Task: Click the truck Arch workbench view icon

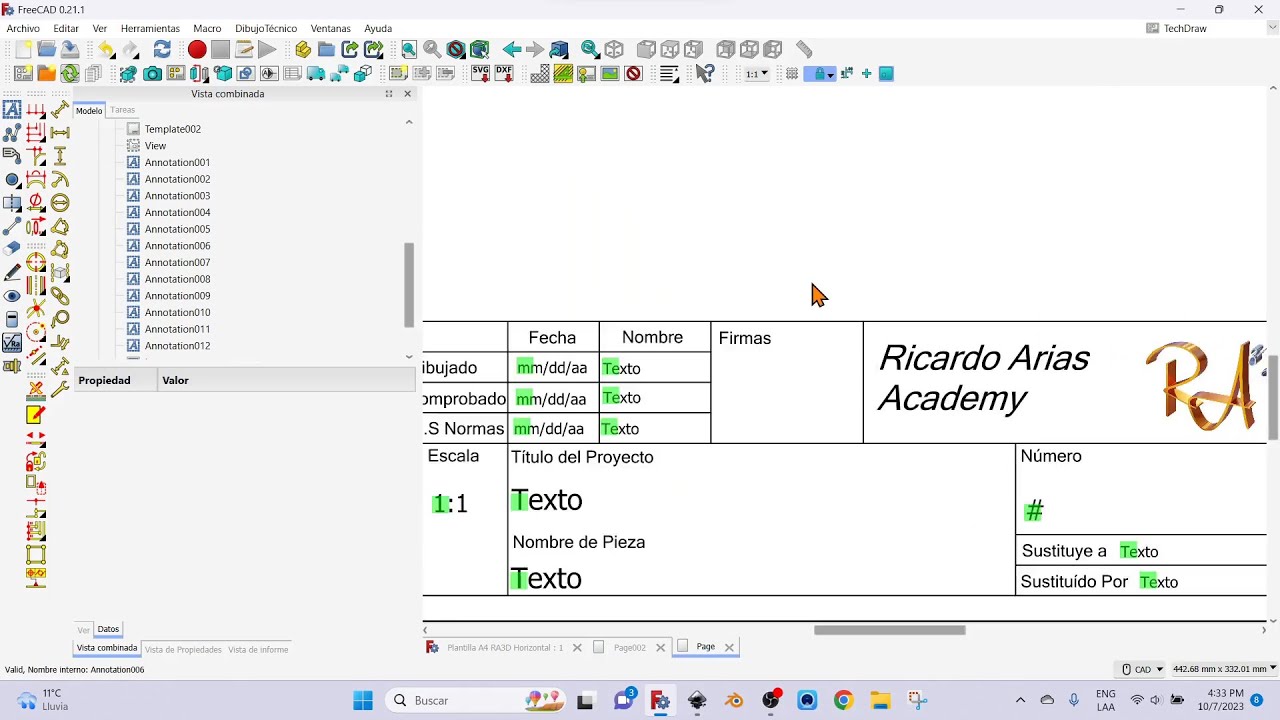Action: (x=316, y=74)
